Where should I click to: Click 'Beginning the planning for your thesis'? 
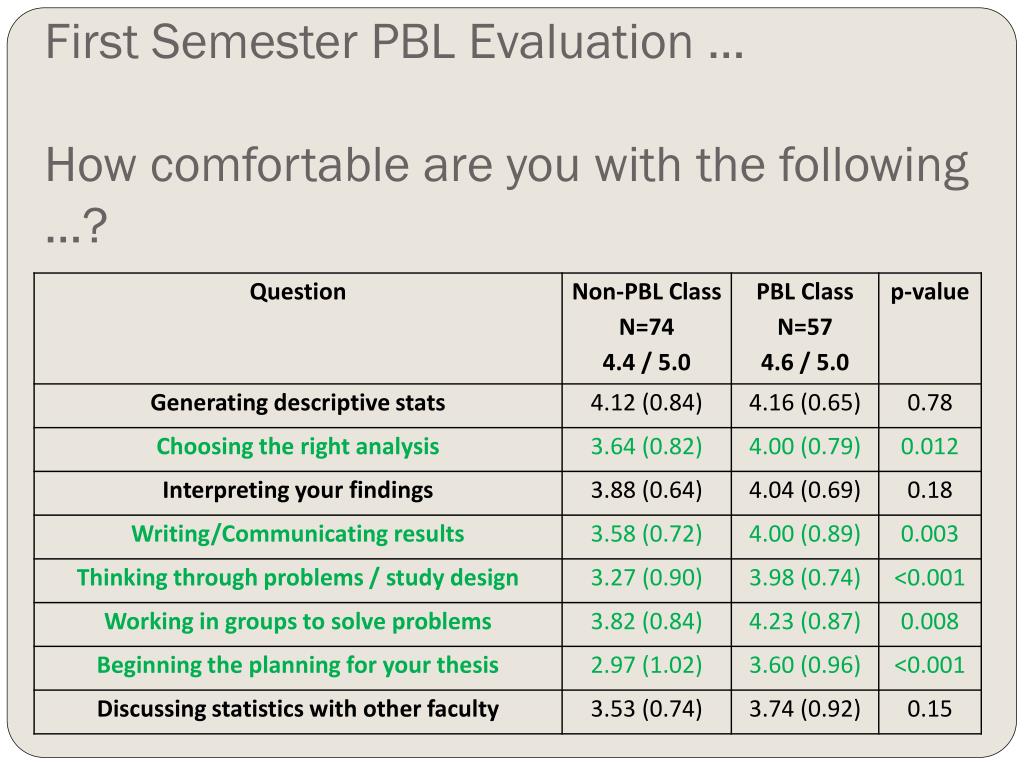click(x=298, y=665)
